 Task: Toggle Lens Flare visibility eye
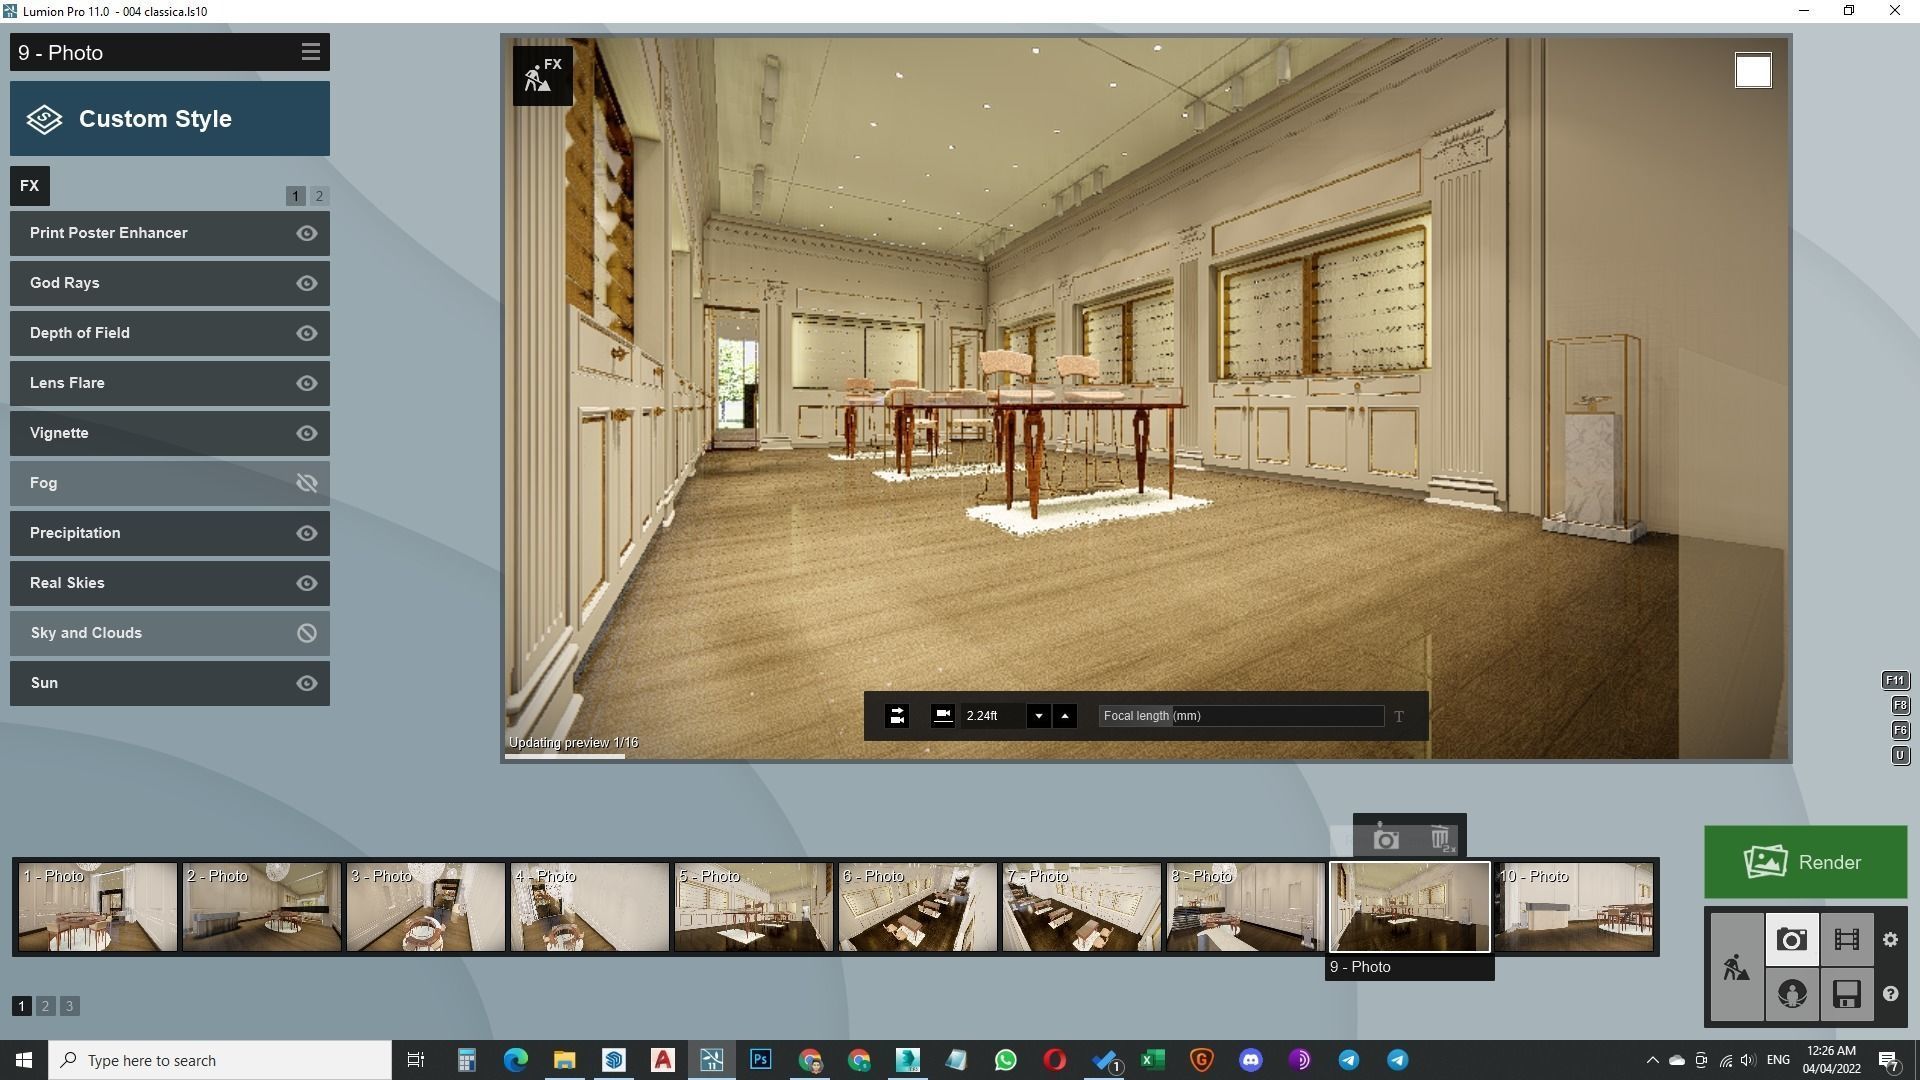pyautogui.click(x=307, y=383)
